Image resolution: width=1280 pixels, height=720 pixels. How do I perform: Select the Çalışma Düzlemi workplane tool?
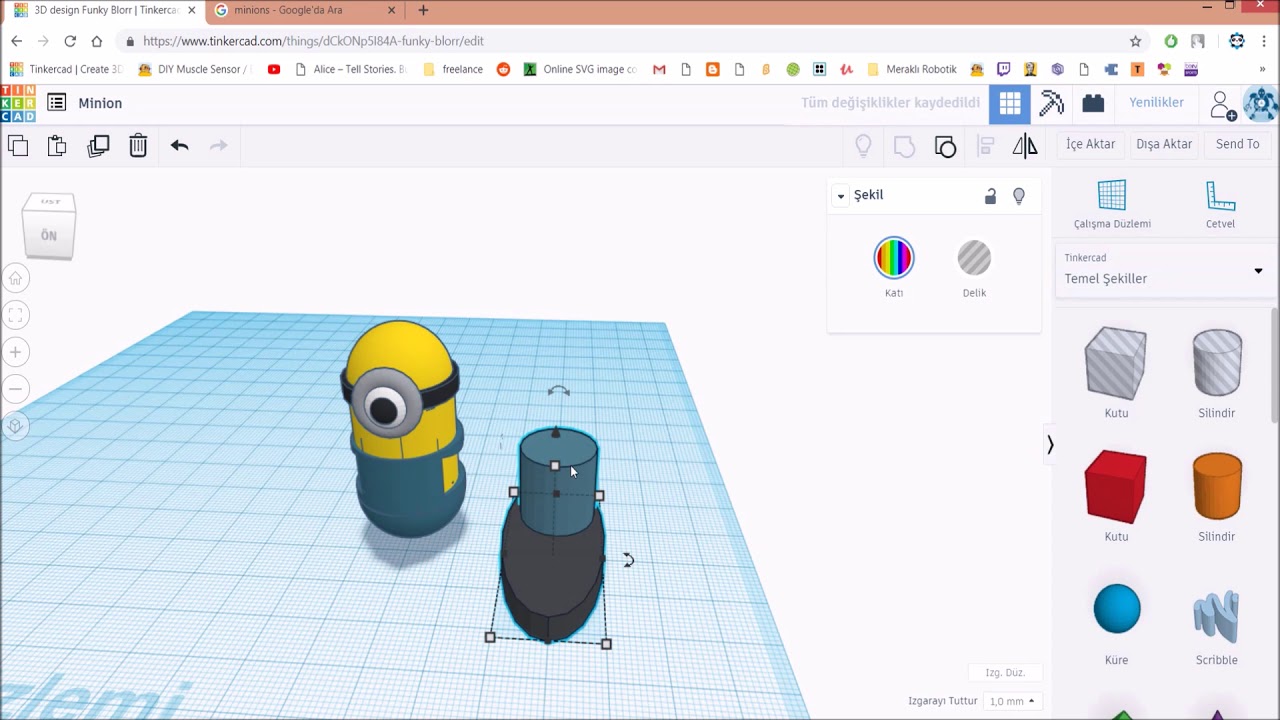tap(1112, 204)
